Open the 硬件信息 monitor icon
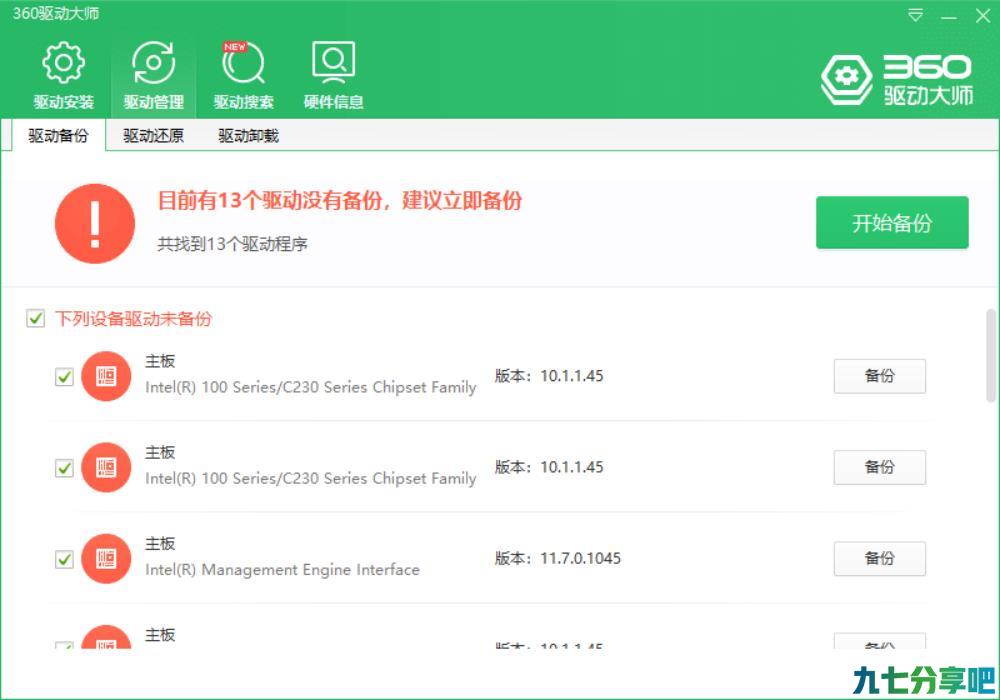1000x700 pixels. [x=333, y=62]
